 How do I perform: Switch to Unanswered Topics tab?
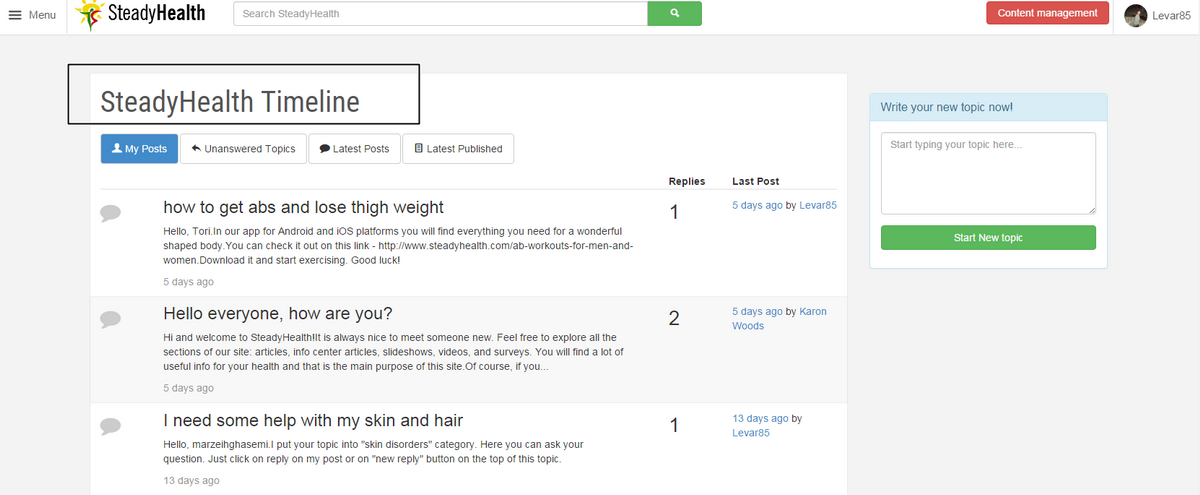point(243,149)
